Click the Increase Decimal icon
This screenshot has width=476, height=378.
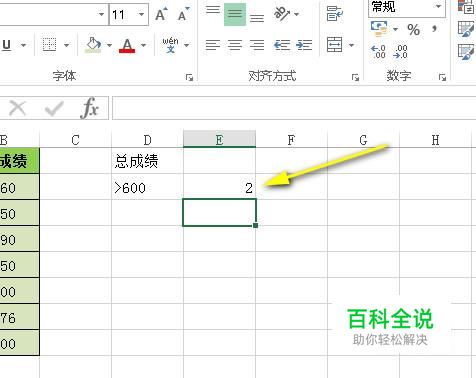378,52
